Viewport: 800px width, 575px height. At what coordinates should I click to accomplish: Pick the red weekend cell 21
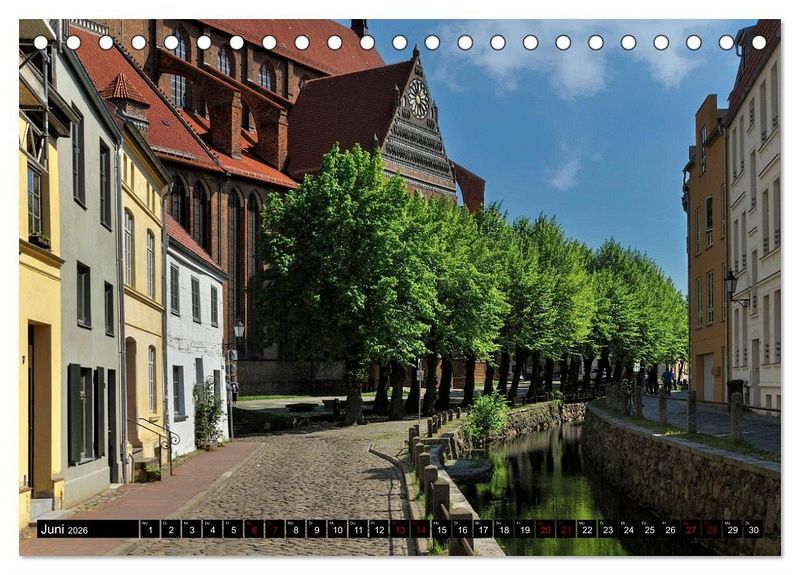[x=566, y=529]
